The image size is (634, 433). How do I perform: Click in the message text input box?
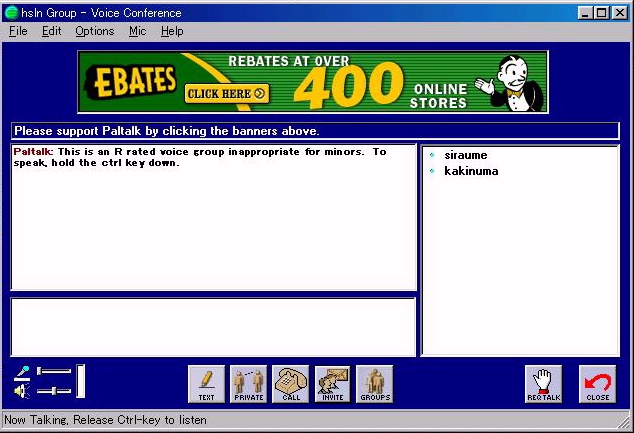coord(213,326)
